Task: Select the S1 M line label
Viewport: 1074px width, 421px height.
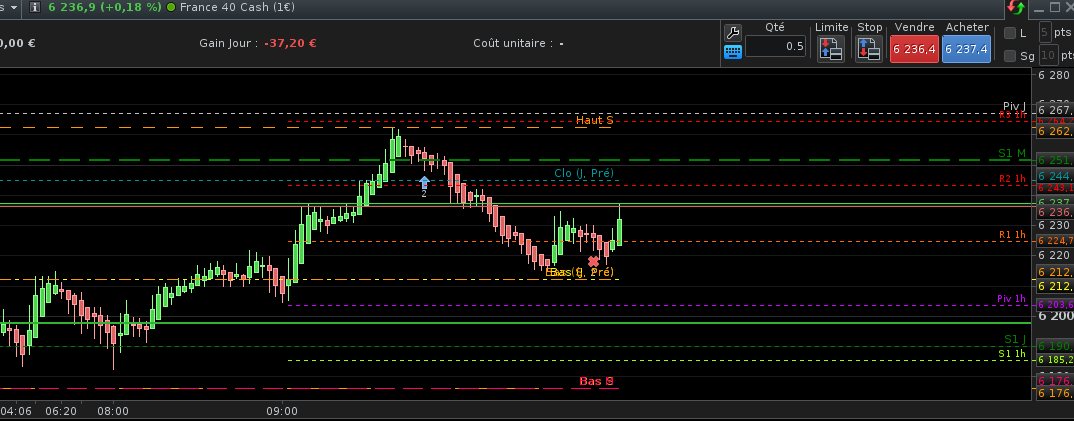Action: pyautogui.click(x=1012, y=153)
